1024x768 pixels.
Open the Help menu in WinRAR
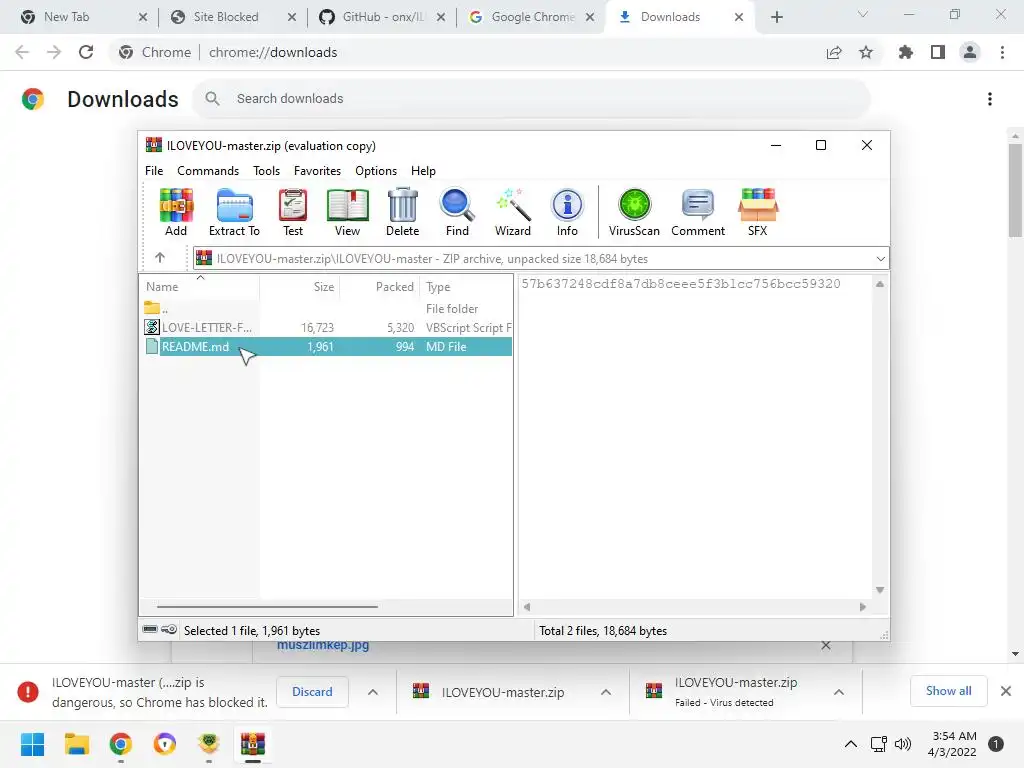[423, 170]
